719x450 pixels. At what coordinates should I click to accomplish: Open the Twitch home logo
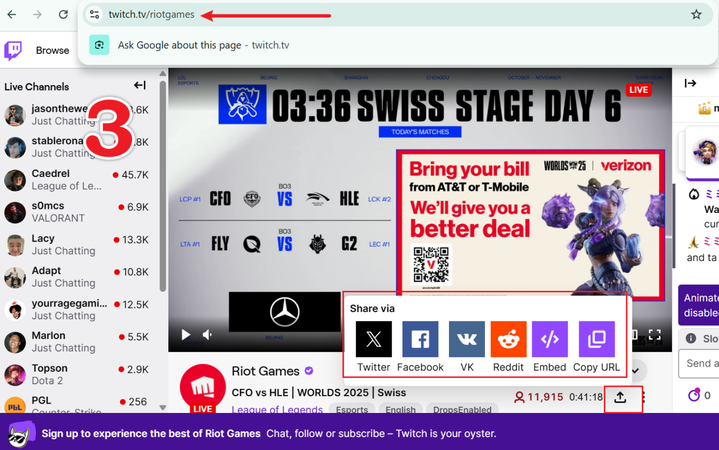click(x=13, y=50)
